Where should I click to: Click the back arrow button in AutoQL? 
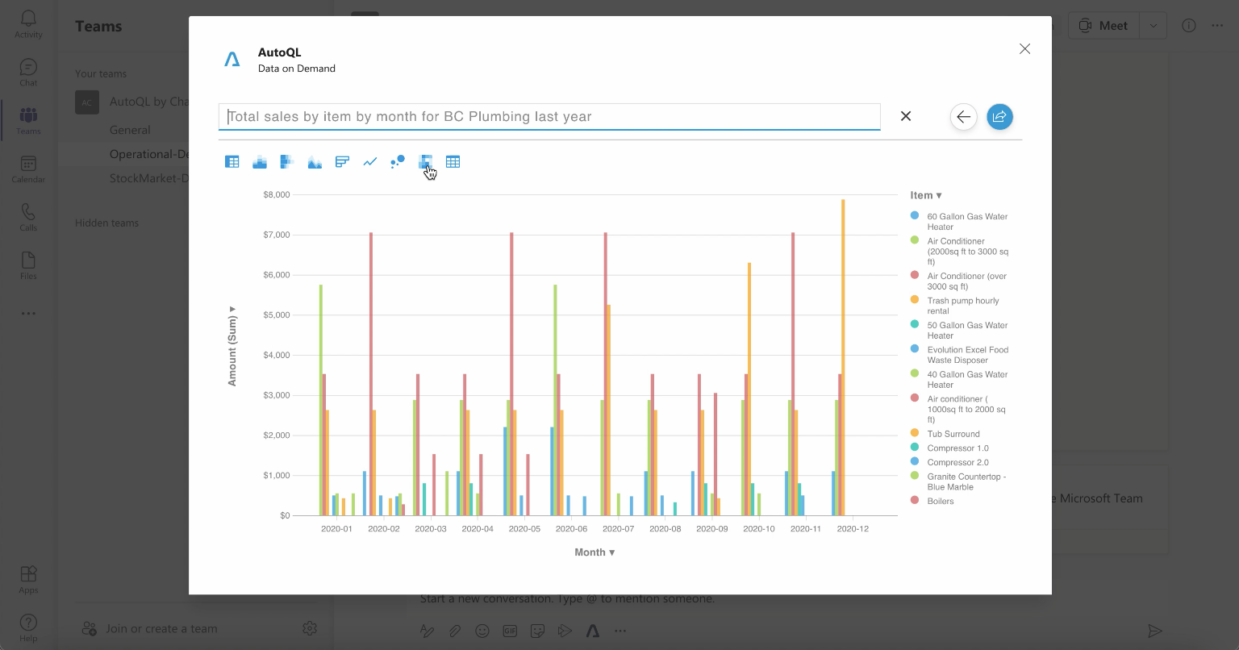(963, 117)
